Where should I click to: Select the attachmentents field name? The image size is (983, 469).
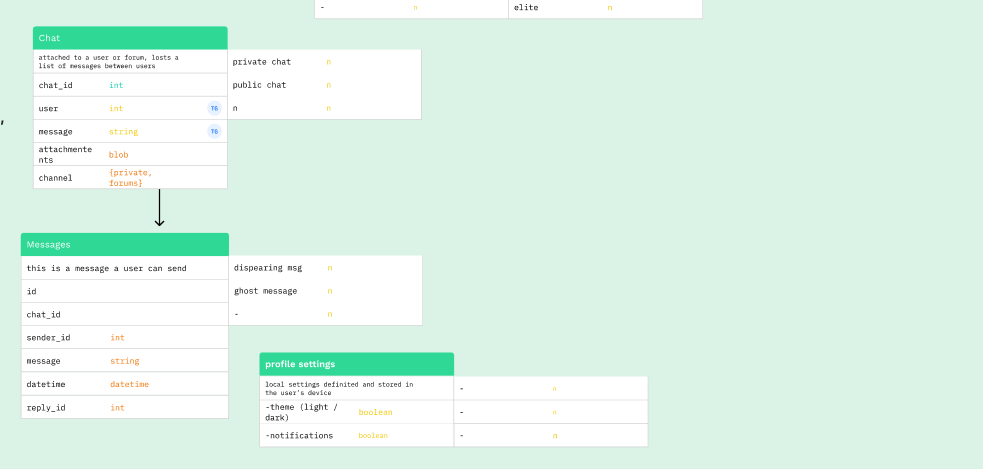click(x=65, y=154)
